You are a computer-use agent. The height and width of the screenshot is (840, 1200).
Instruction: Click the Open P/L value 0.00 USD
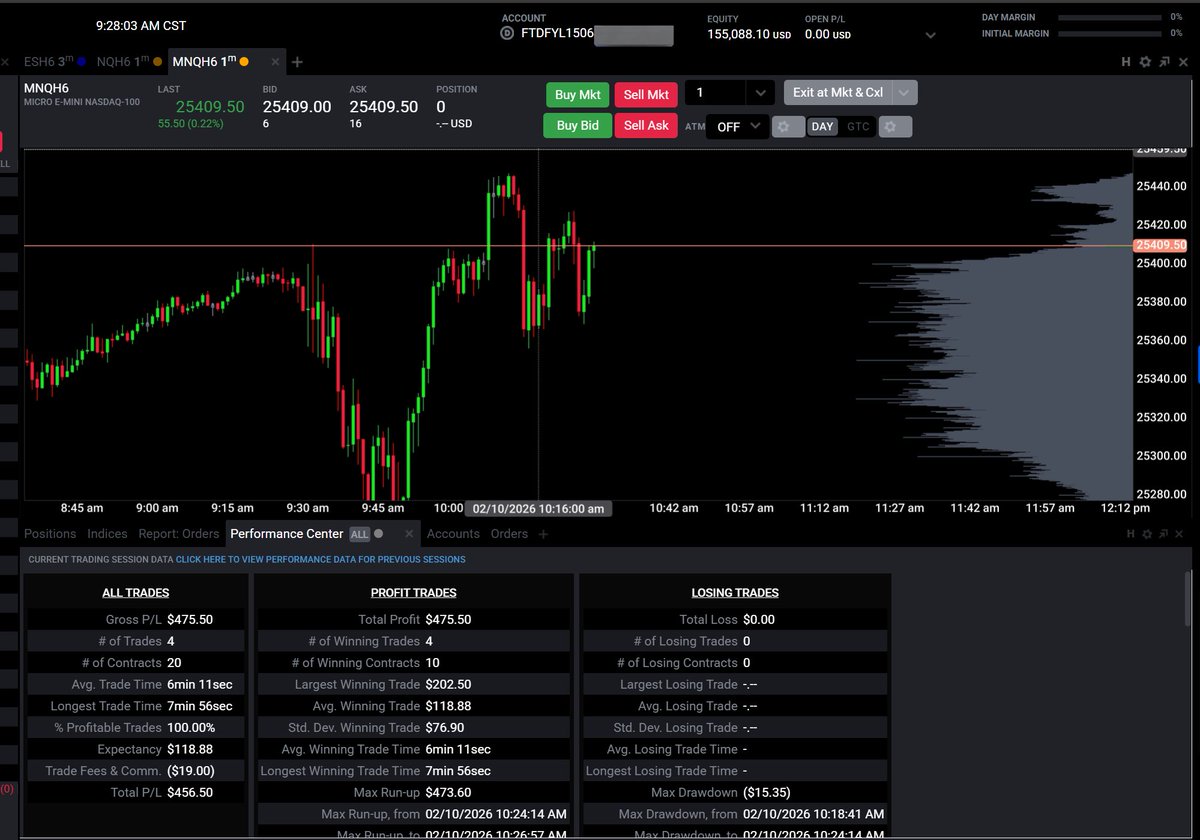tap(828, 34)
